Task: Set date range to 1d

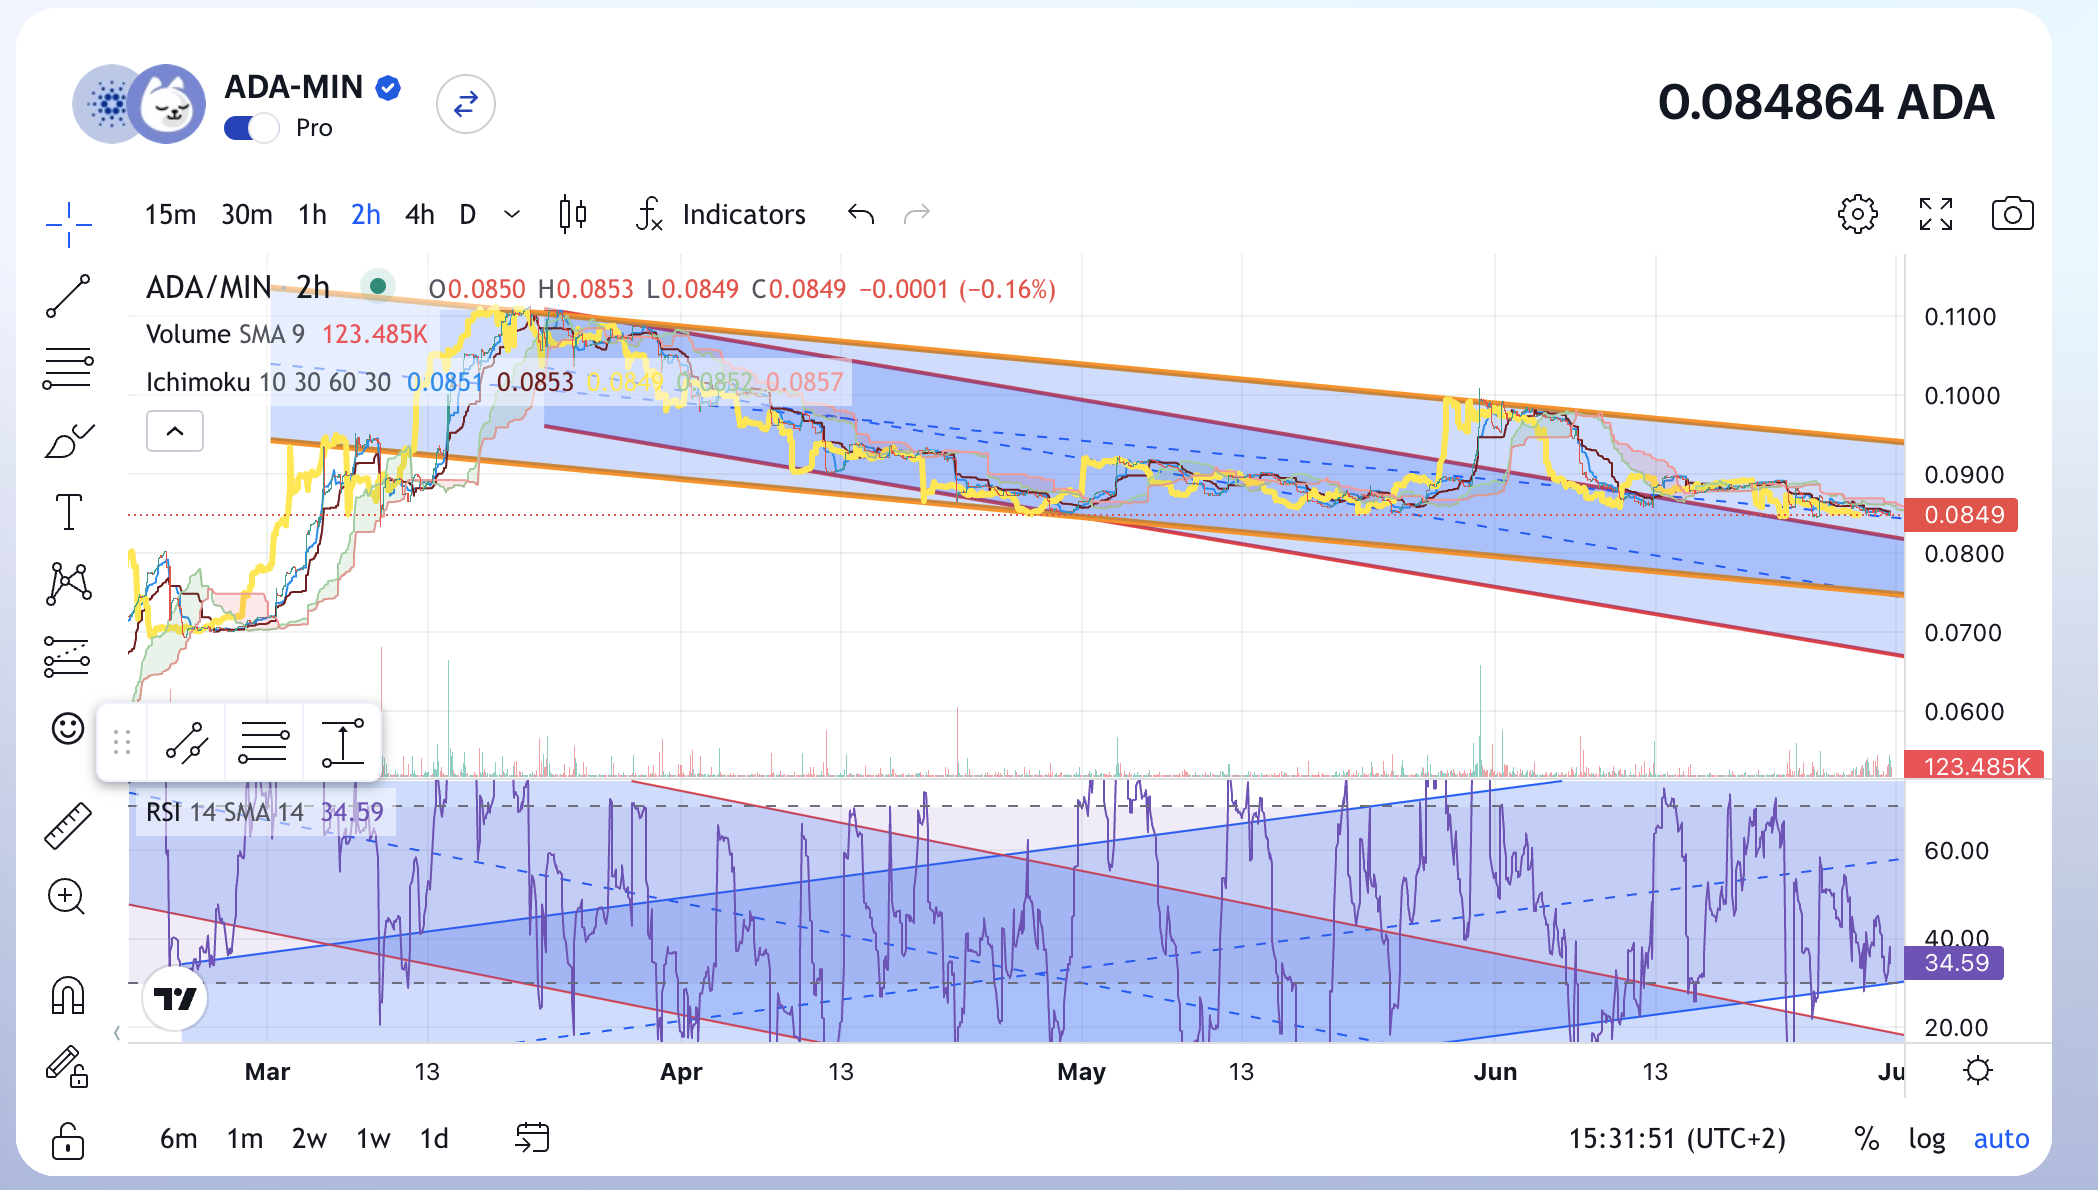Action: (434, 1139)
